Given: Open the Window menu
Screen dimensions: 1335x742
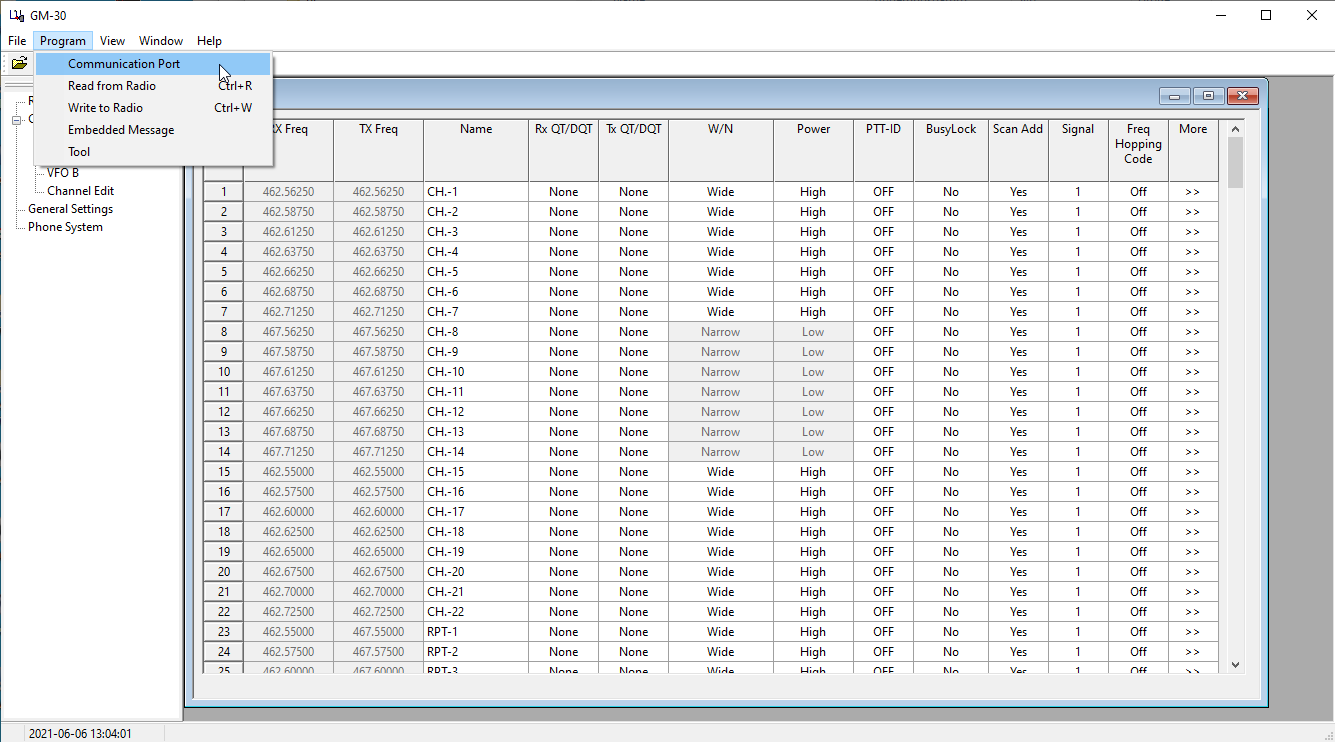Looking at the screenshot, I should 160,41.
